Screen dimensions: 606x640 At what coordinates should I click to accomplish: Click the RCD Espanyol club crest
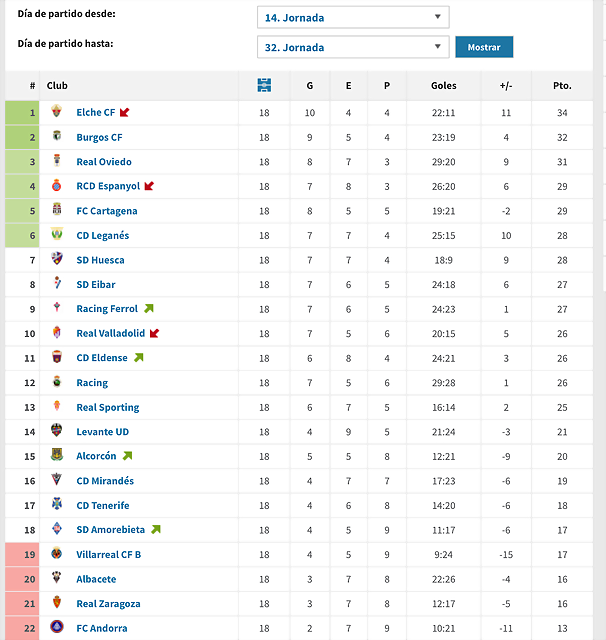pos(57,185)
